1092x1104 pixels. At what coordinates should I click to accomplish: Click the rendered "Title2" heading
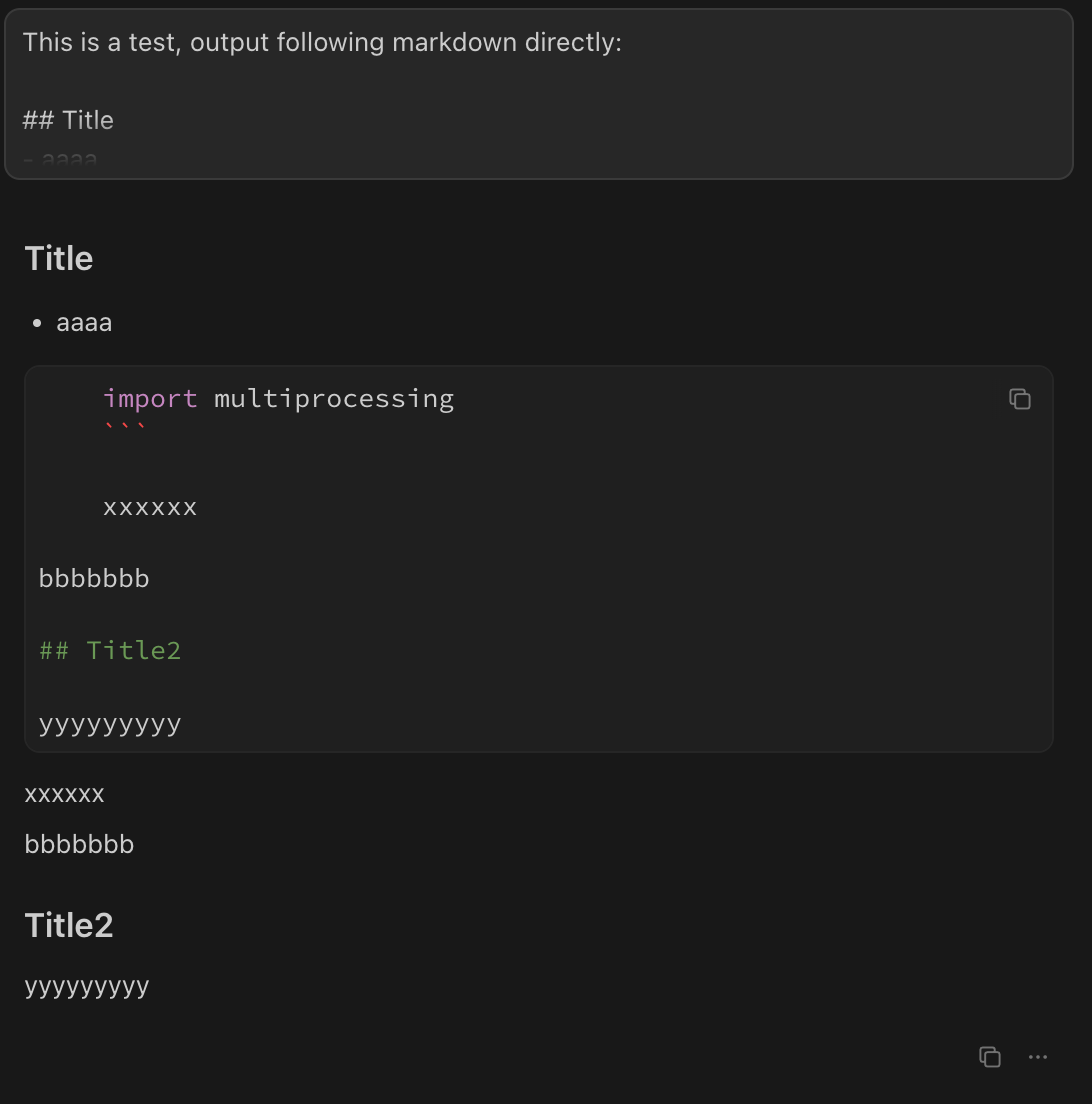(x=69, y=925)
